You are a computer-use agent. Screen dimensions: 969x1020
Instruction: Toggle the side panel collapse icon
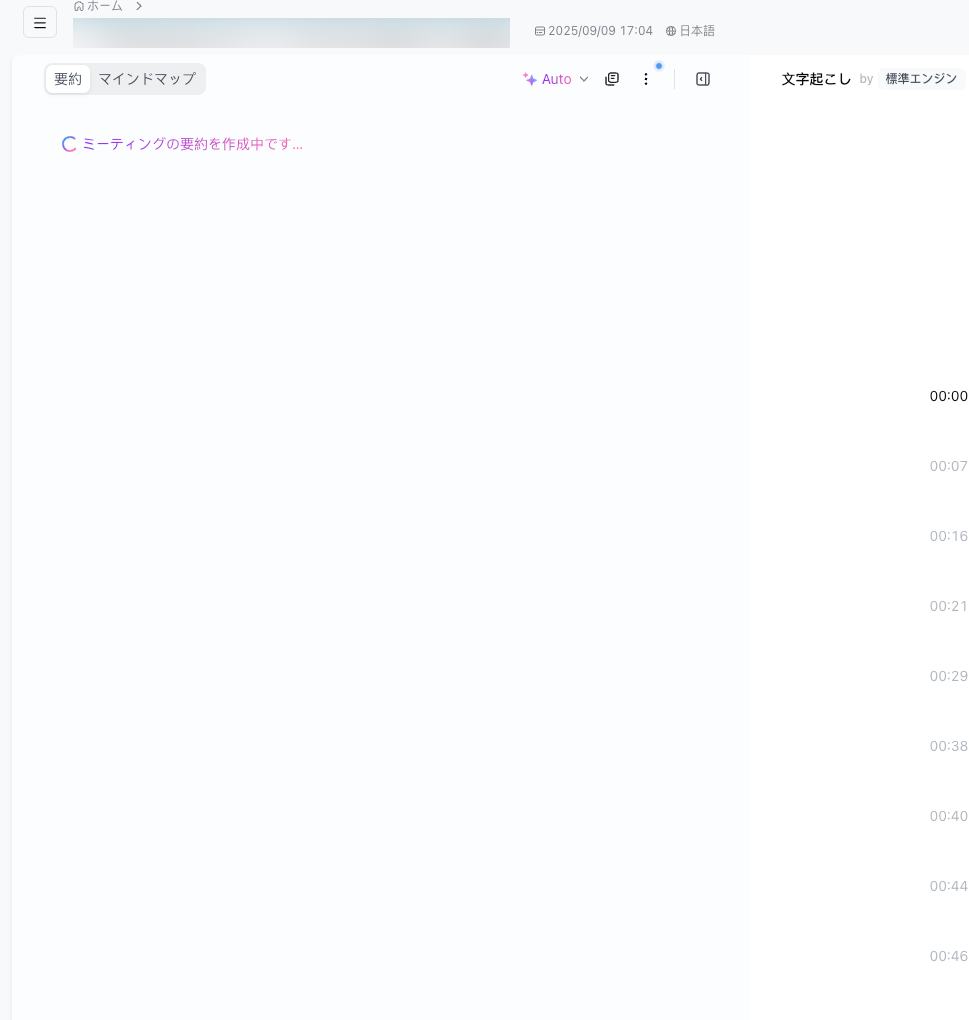(x=703, y=79)
